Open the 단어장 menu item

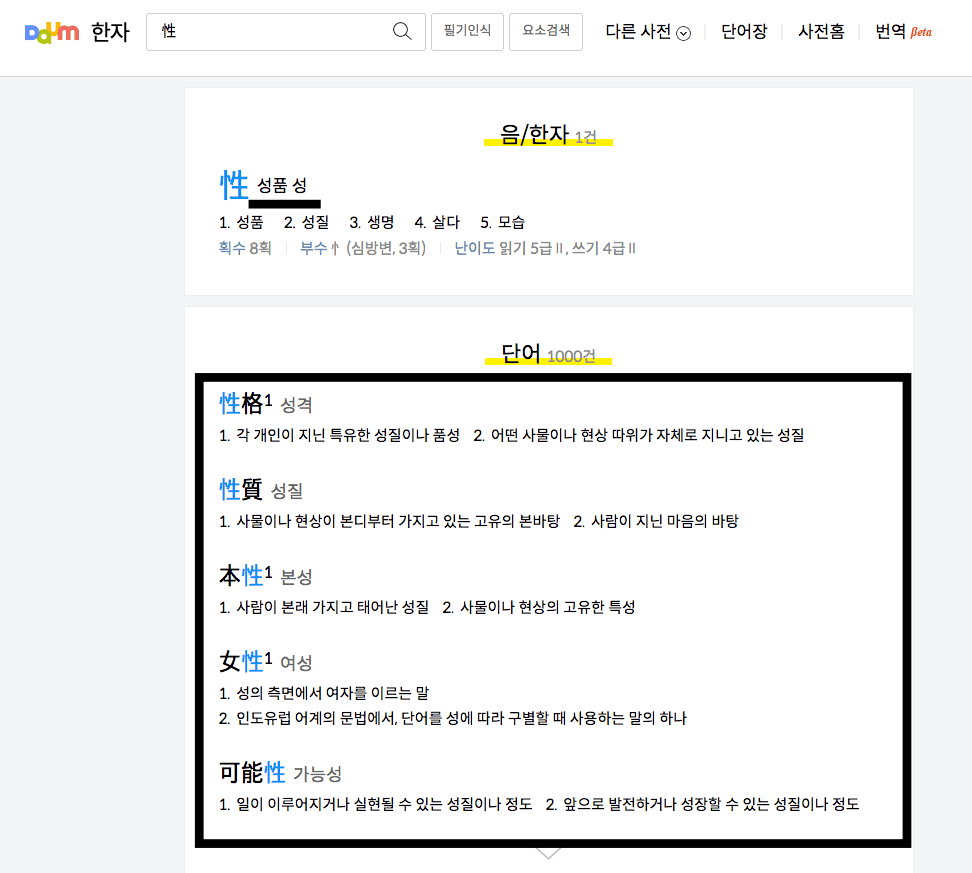[x=744, y=32]
